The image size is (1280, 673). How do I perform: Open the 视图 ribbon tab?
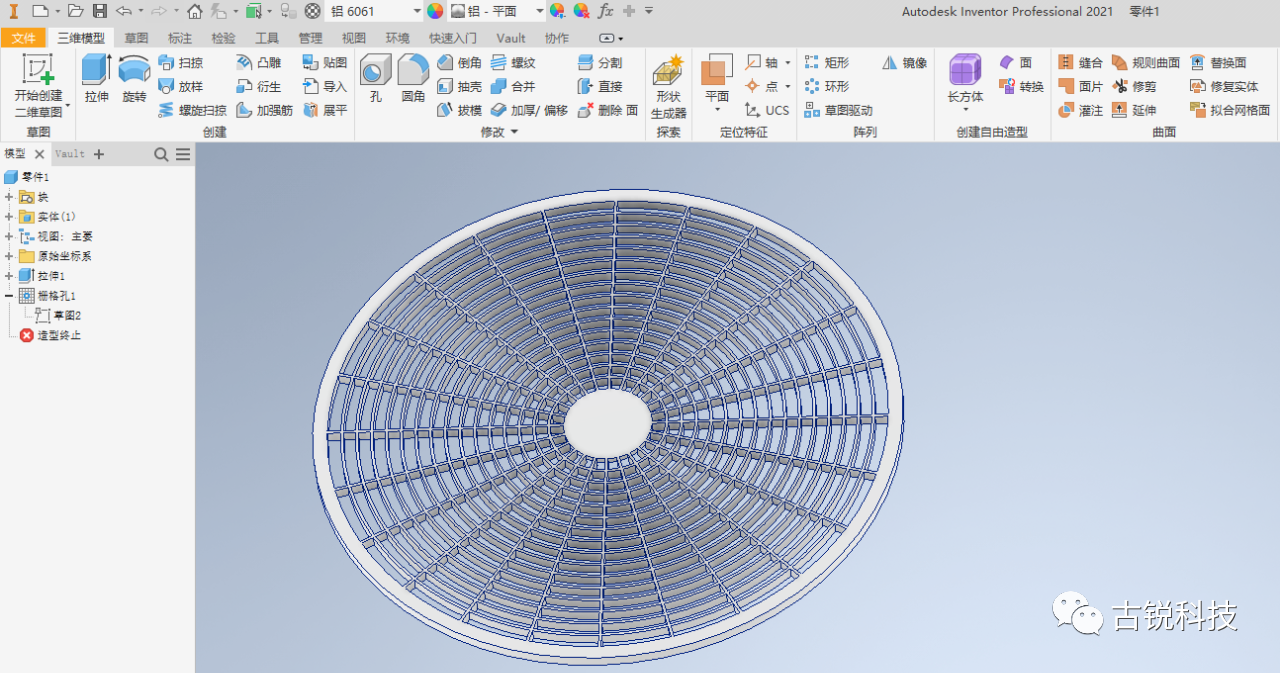pos(354,38)
